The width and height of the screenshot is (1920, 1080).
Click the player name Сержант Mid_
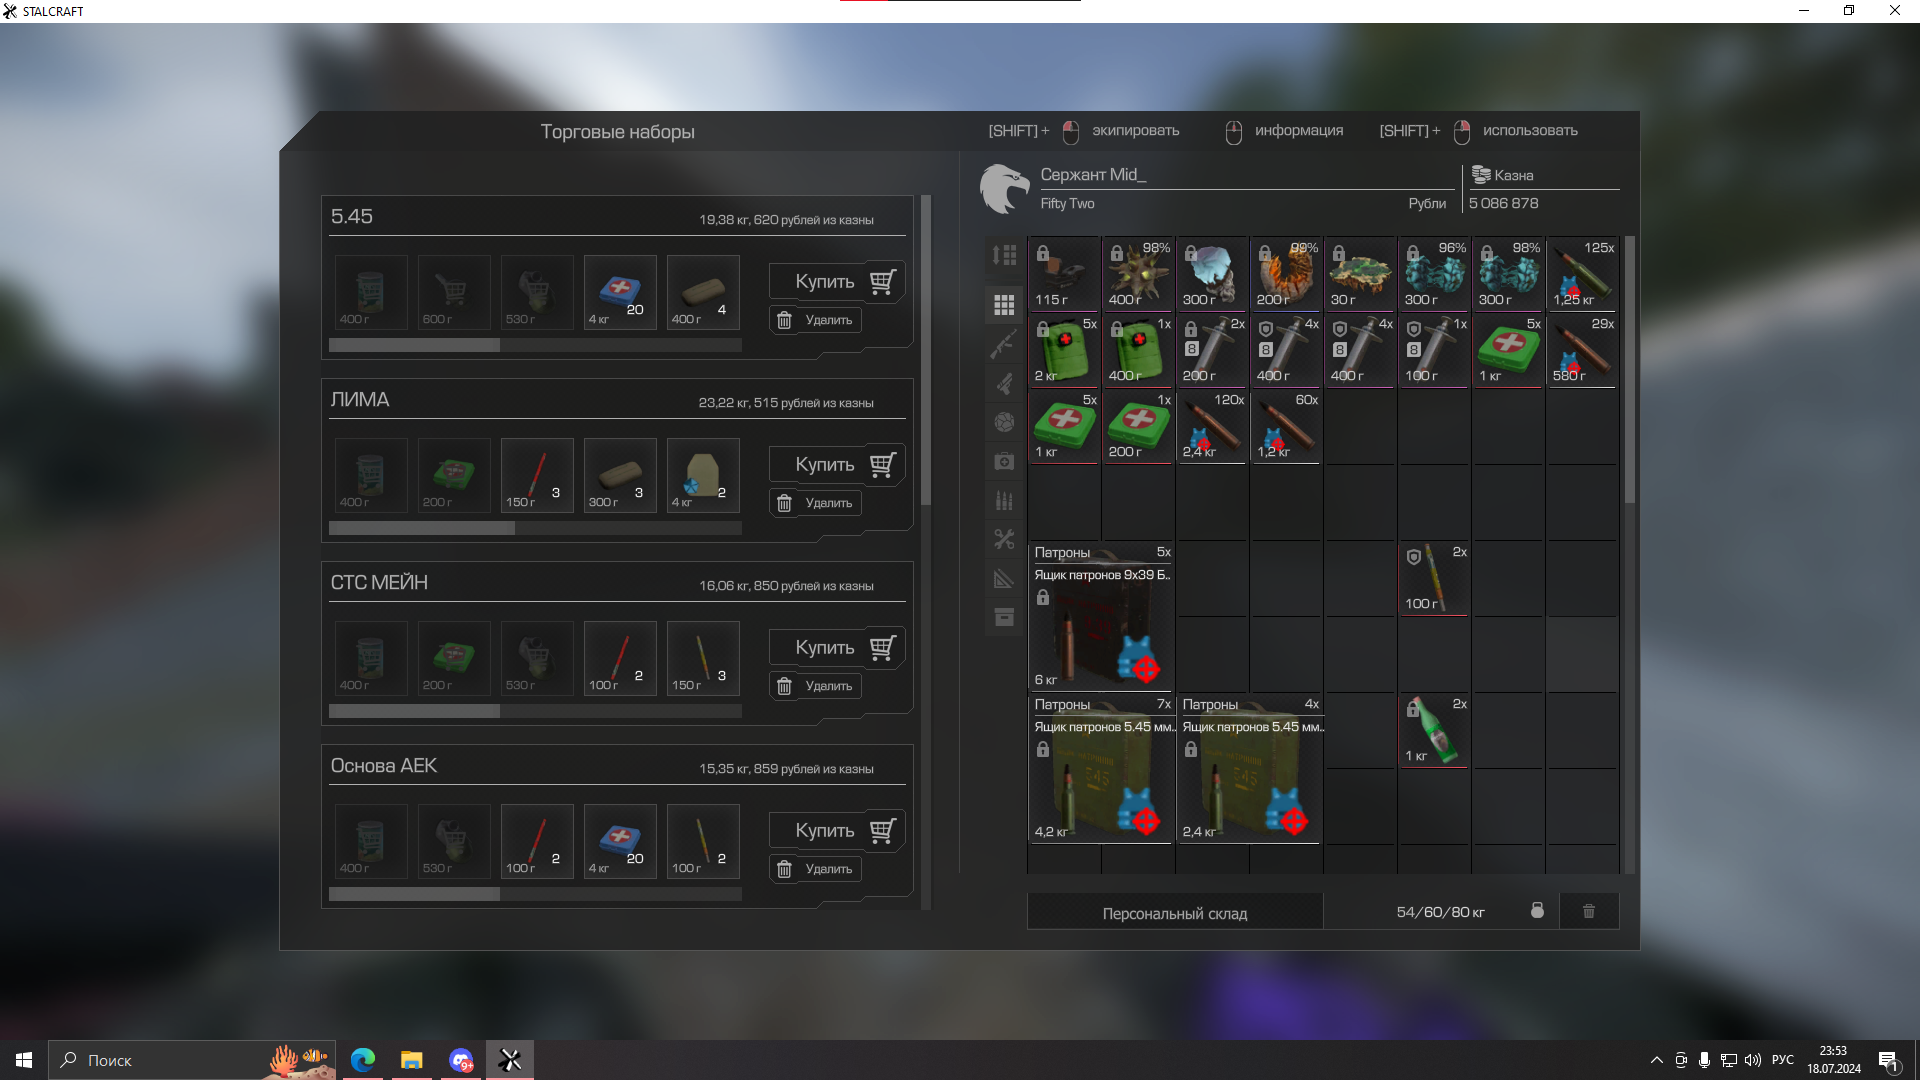pyautogui.click(x=1093, y=175)
